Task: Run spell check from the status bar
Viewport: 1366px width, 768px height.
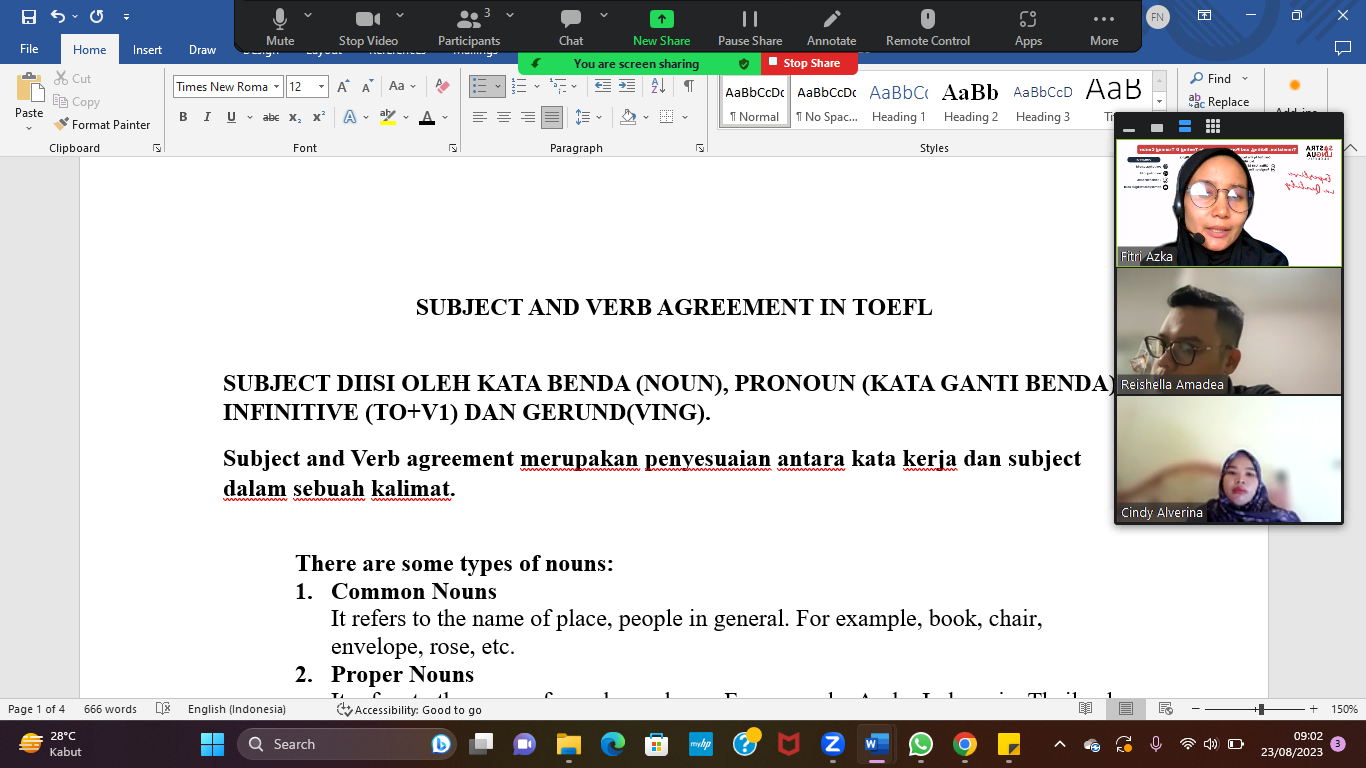Action: coord(163,708)
